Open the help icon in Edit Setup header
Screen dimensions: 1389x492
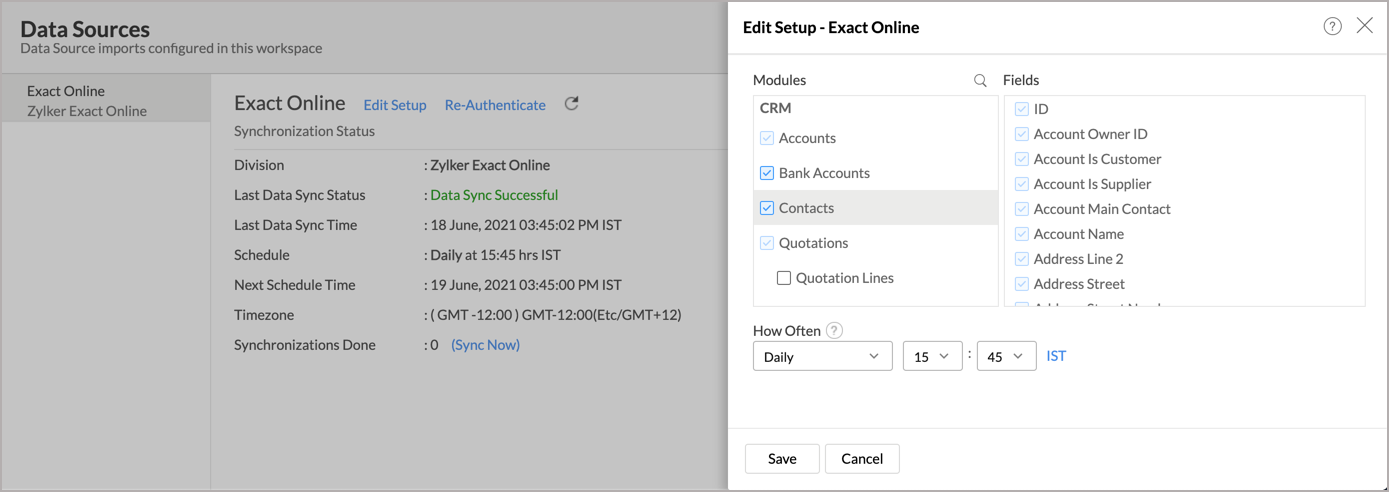tap(1332, 27)
